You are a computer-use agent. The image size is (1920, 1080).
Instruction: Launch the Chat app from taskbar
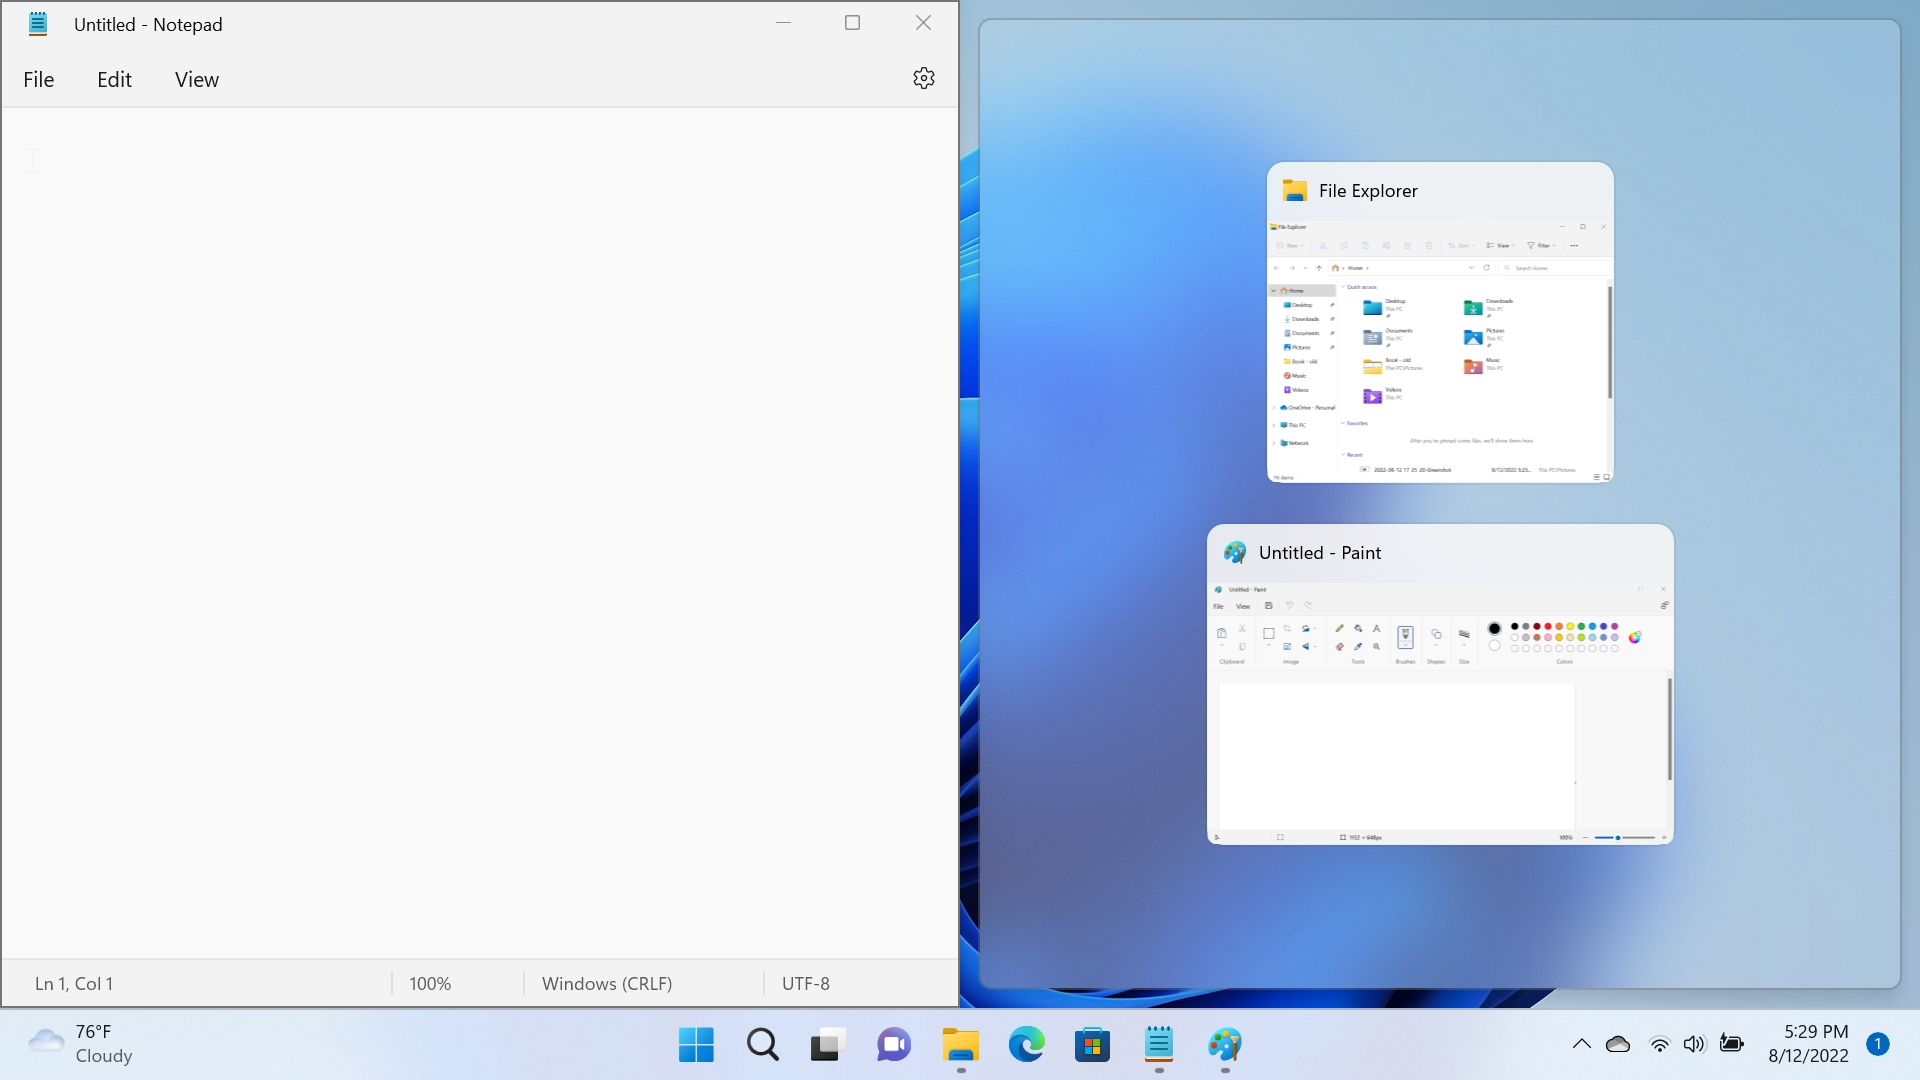[894, 1045]
